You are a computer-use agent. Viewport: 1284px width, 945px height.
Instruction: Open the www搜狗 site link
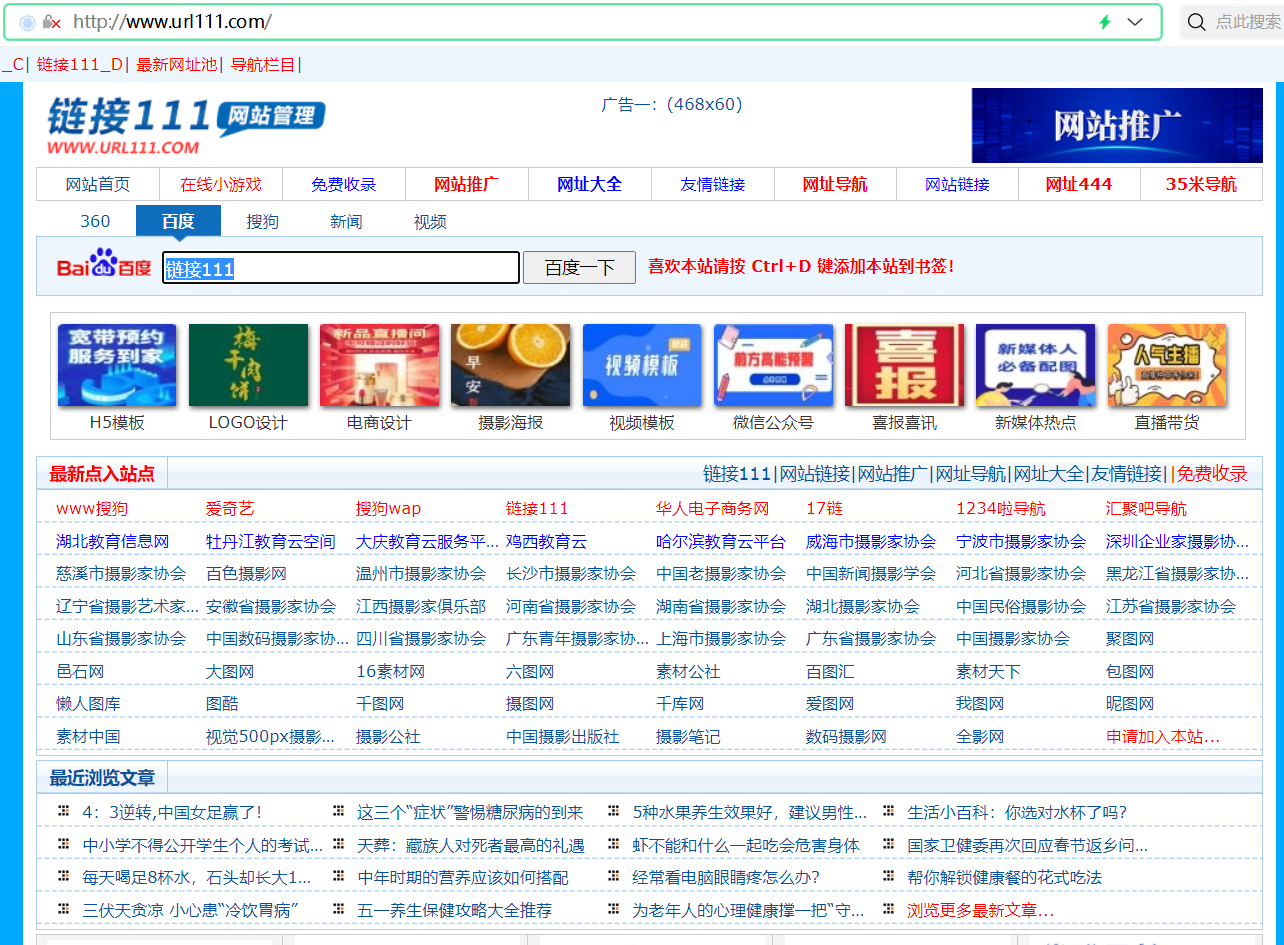[92, 509]
